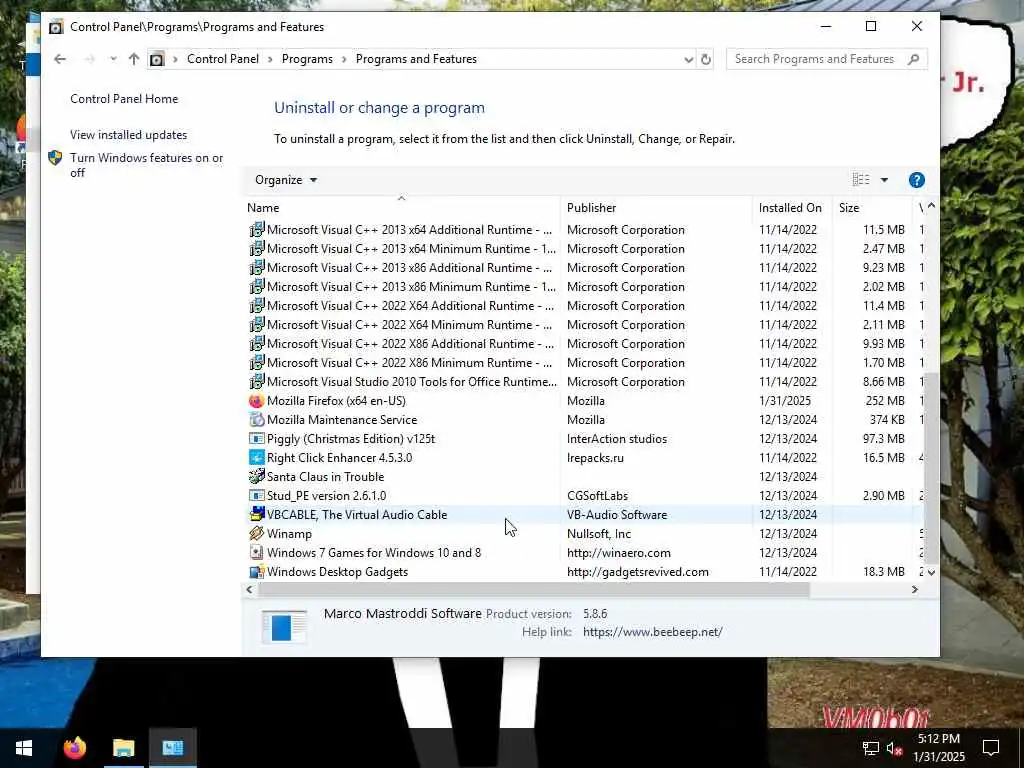Image resolution: width=1024 pixels, height=768 pixels.
Task: Click http://winaero.com publisher cell
Action: click(618, 552)
